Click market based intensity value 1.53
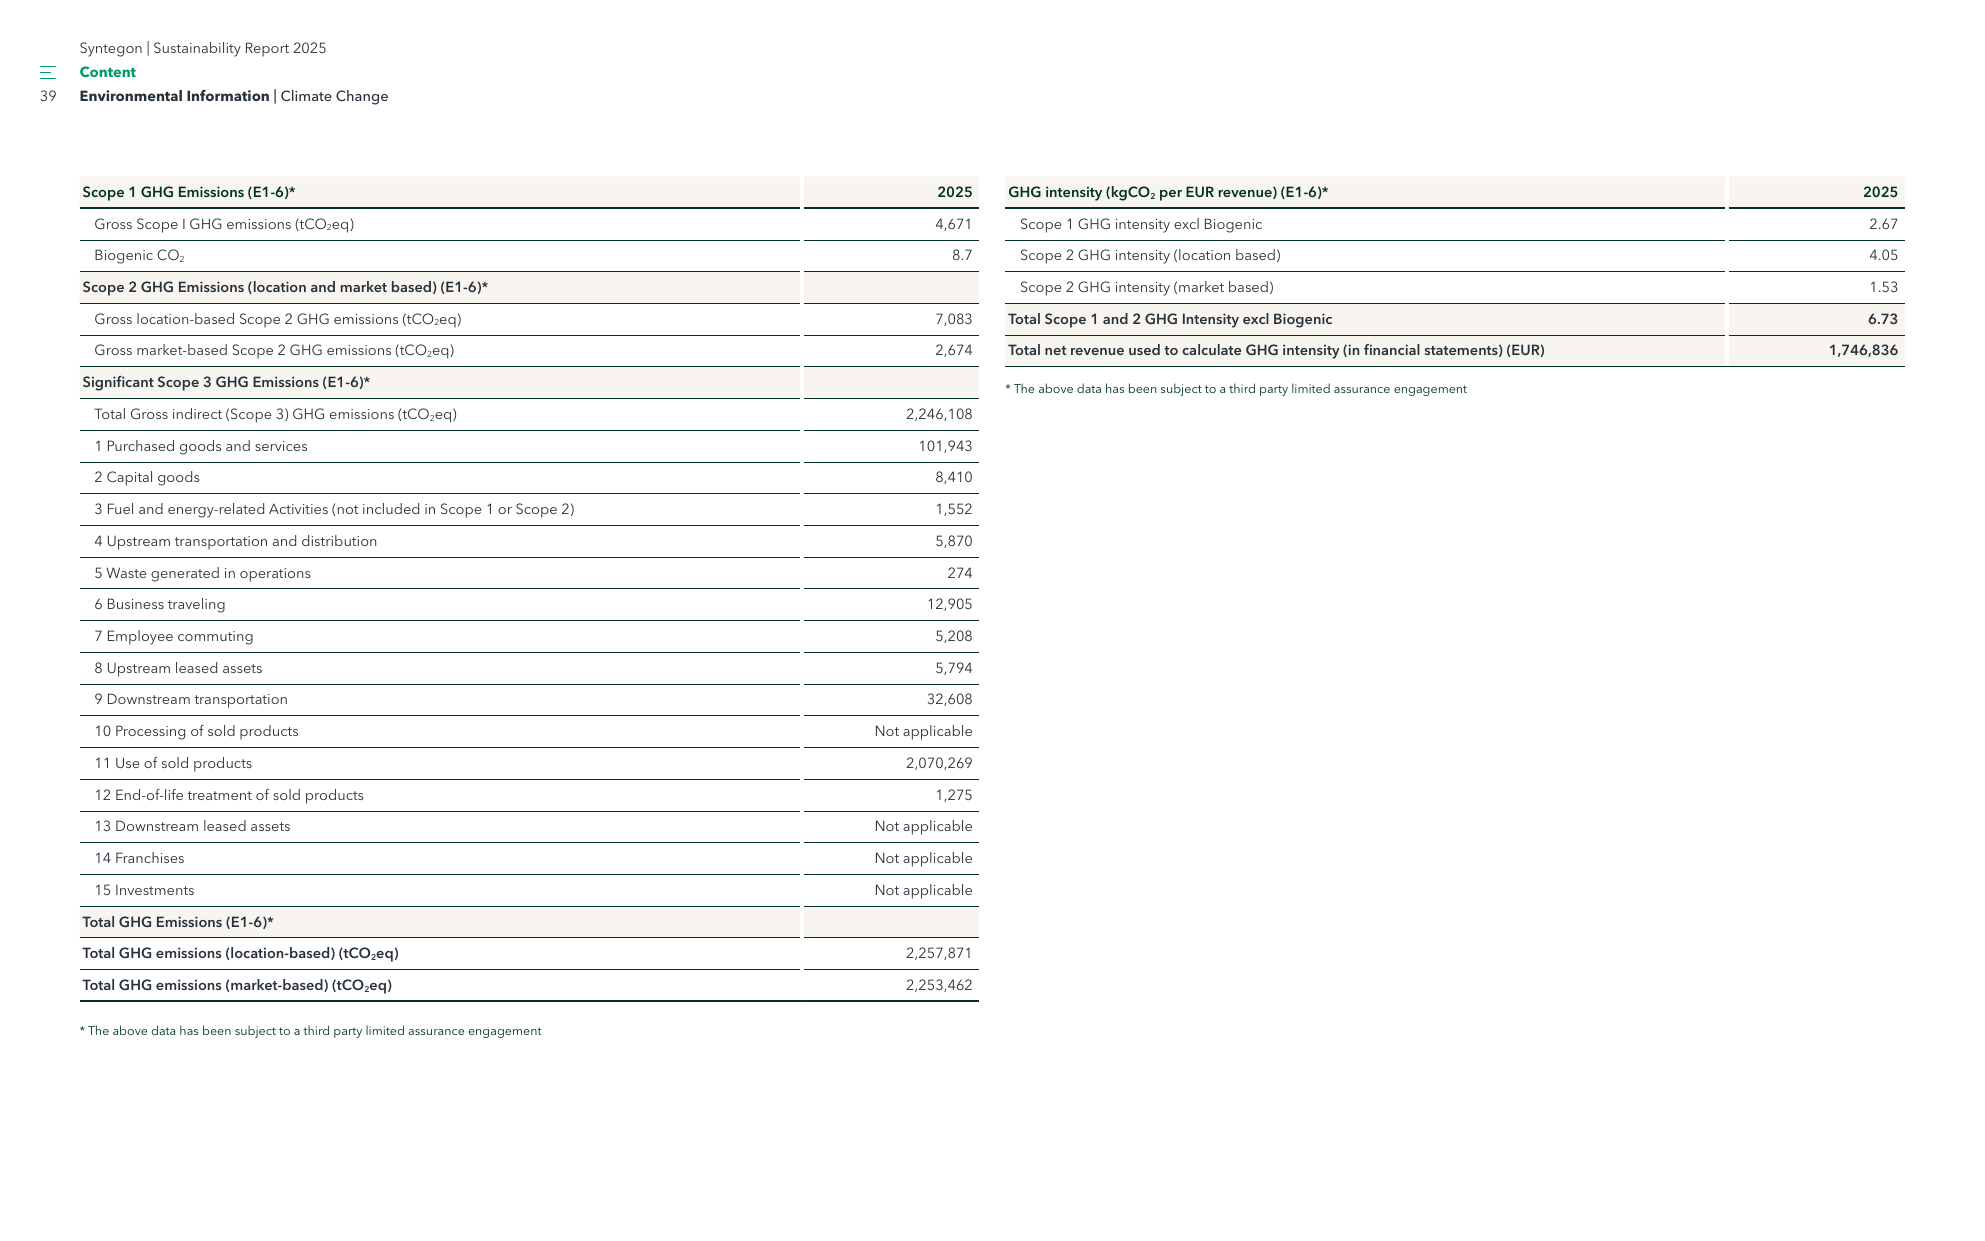Image resolution: width=1985 pixels, height=1241 pixels. (1883, 287)
